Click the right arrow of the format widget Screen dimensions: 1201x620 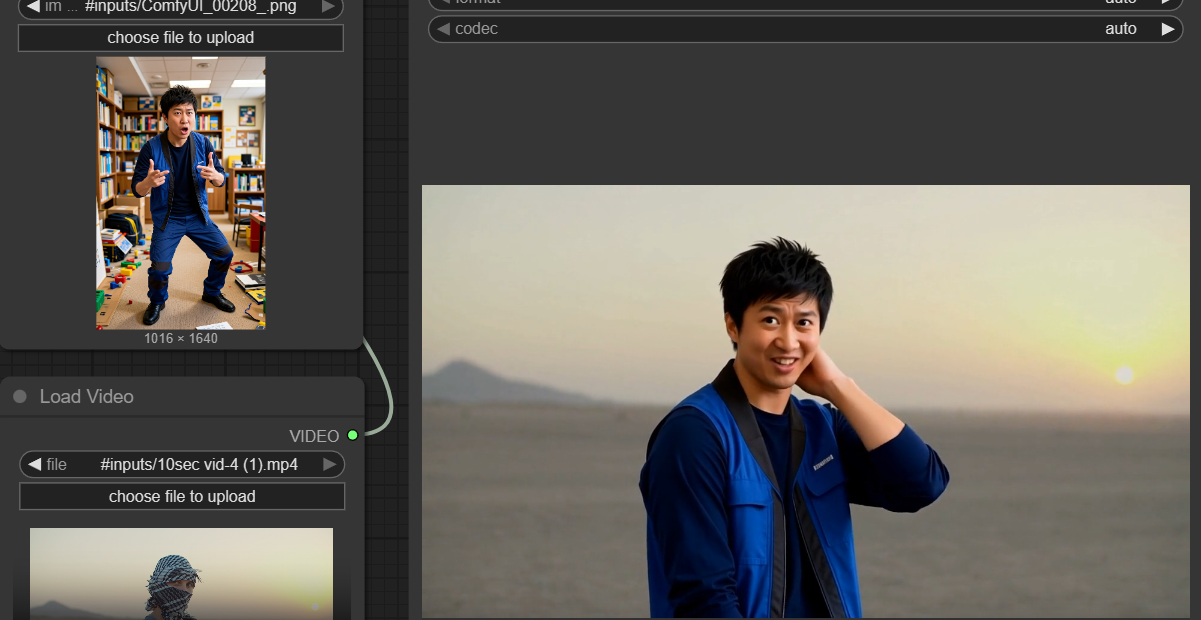(1167, 3)
